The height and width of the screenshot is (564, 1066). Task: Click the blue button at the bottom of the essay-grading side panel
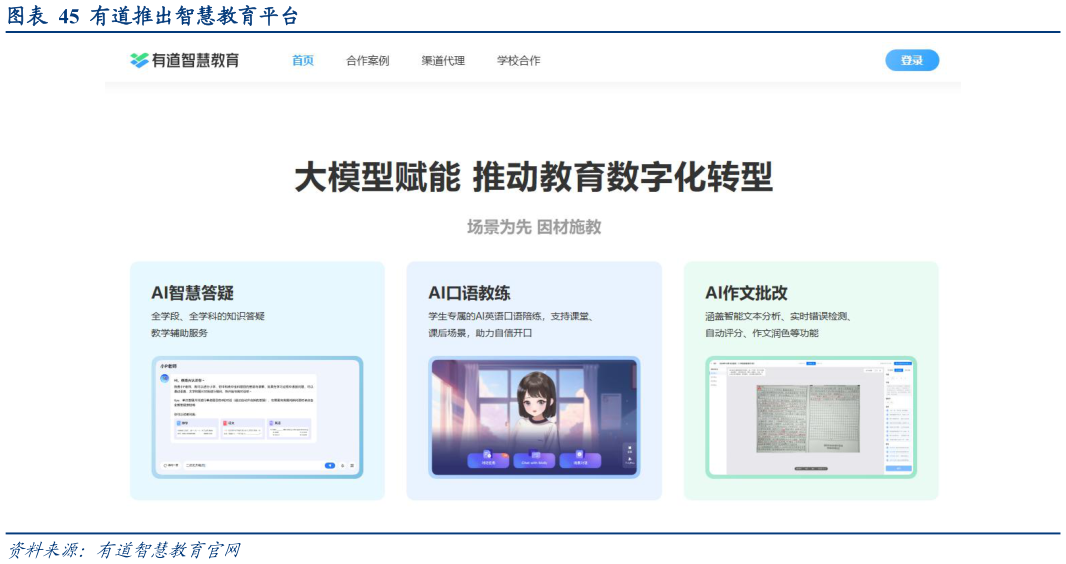(x=899, y=468)
